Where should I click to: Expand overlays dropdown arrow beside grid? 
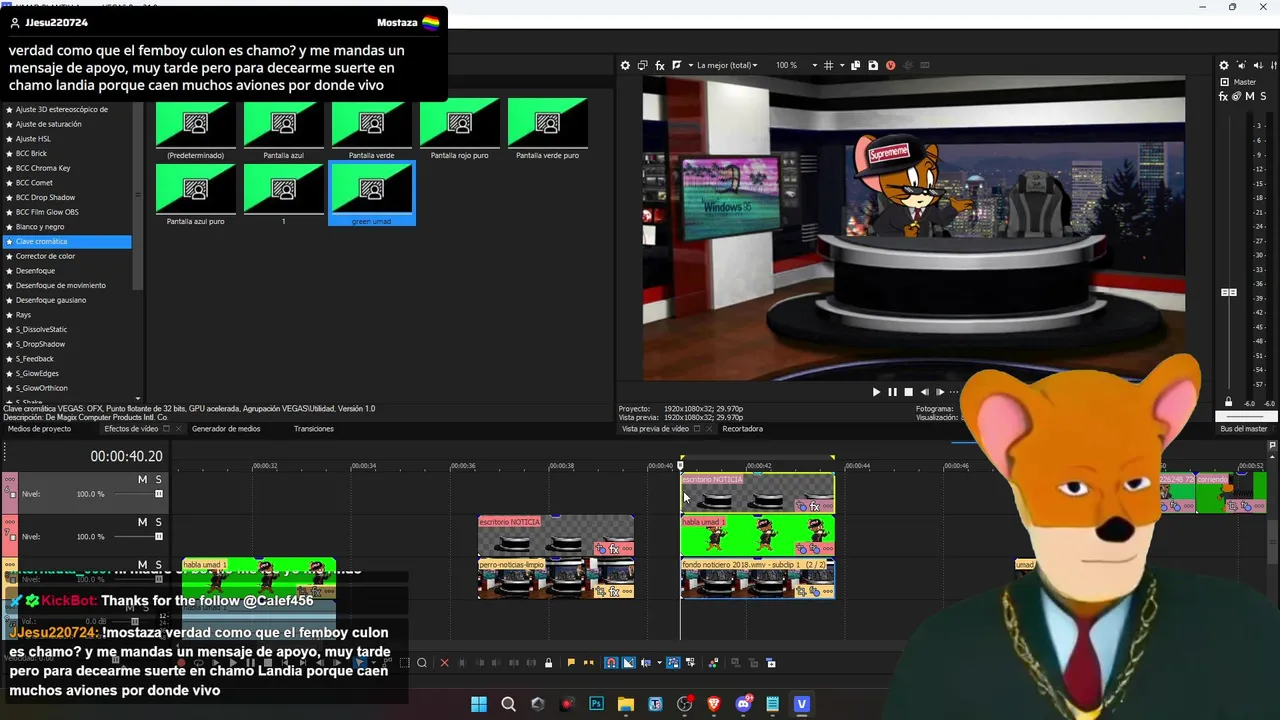(841, 65)
